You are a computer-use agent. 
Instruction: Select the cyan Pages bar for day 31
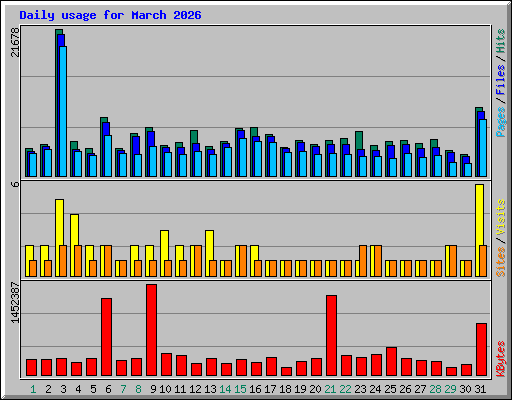(x=483, y=148)
